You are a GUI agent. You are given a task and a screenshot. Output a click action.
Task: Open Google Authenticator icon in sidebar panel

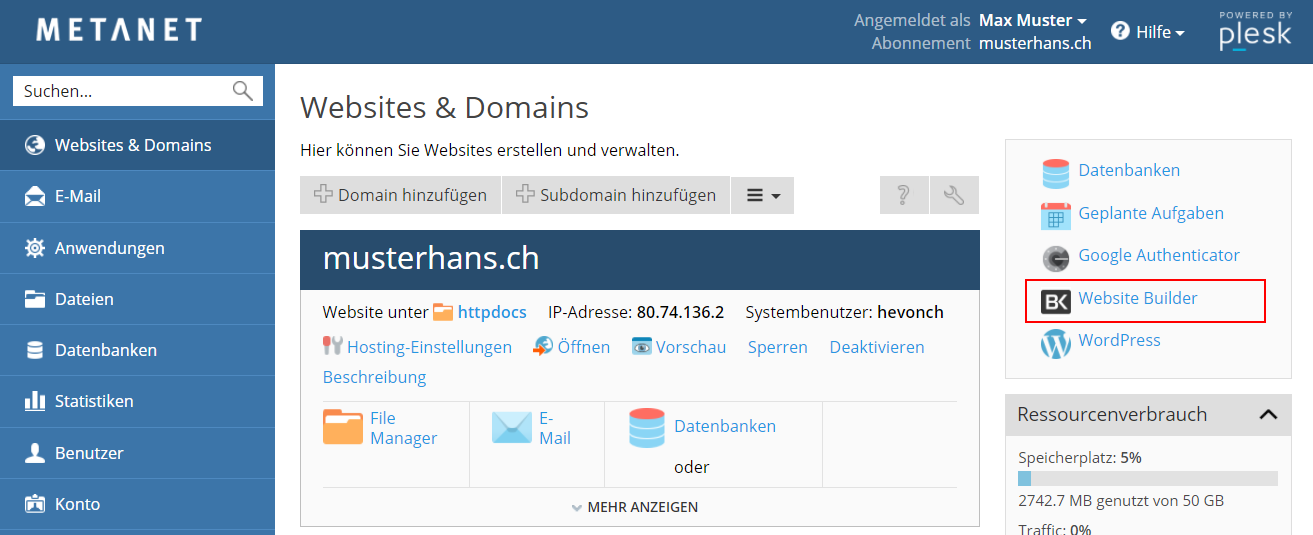point(1055,258)
